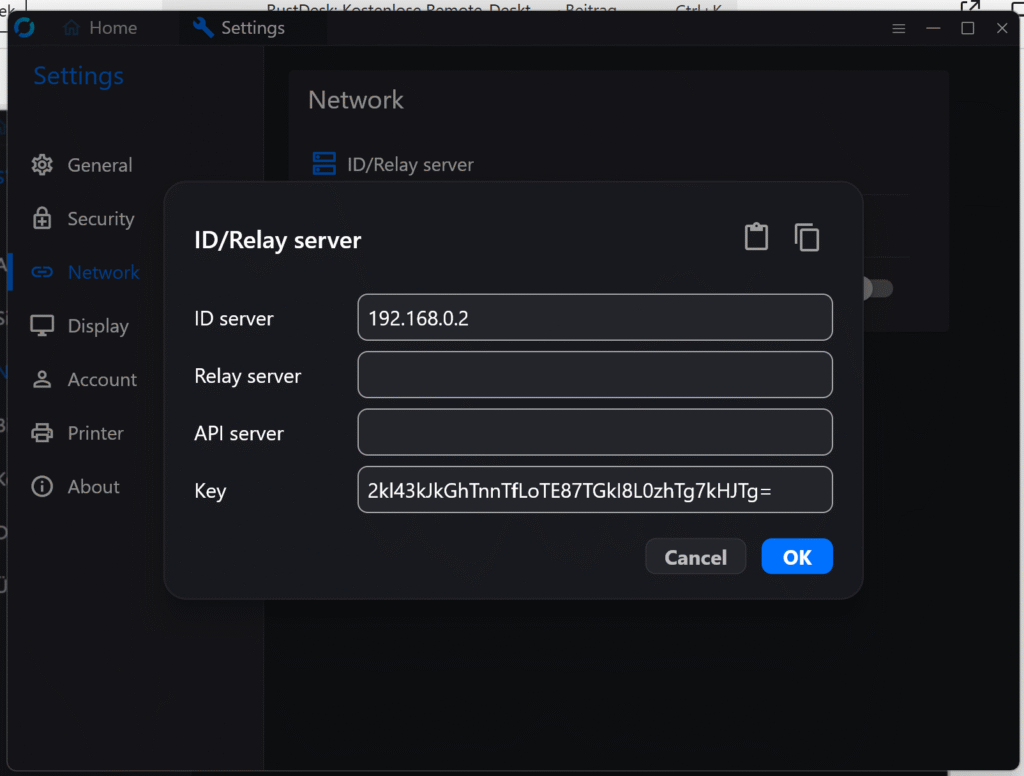Screen dimensions: 1024x776
Task: Click the copy server config icon
Action: click(807, 237)
